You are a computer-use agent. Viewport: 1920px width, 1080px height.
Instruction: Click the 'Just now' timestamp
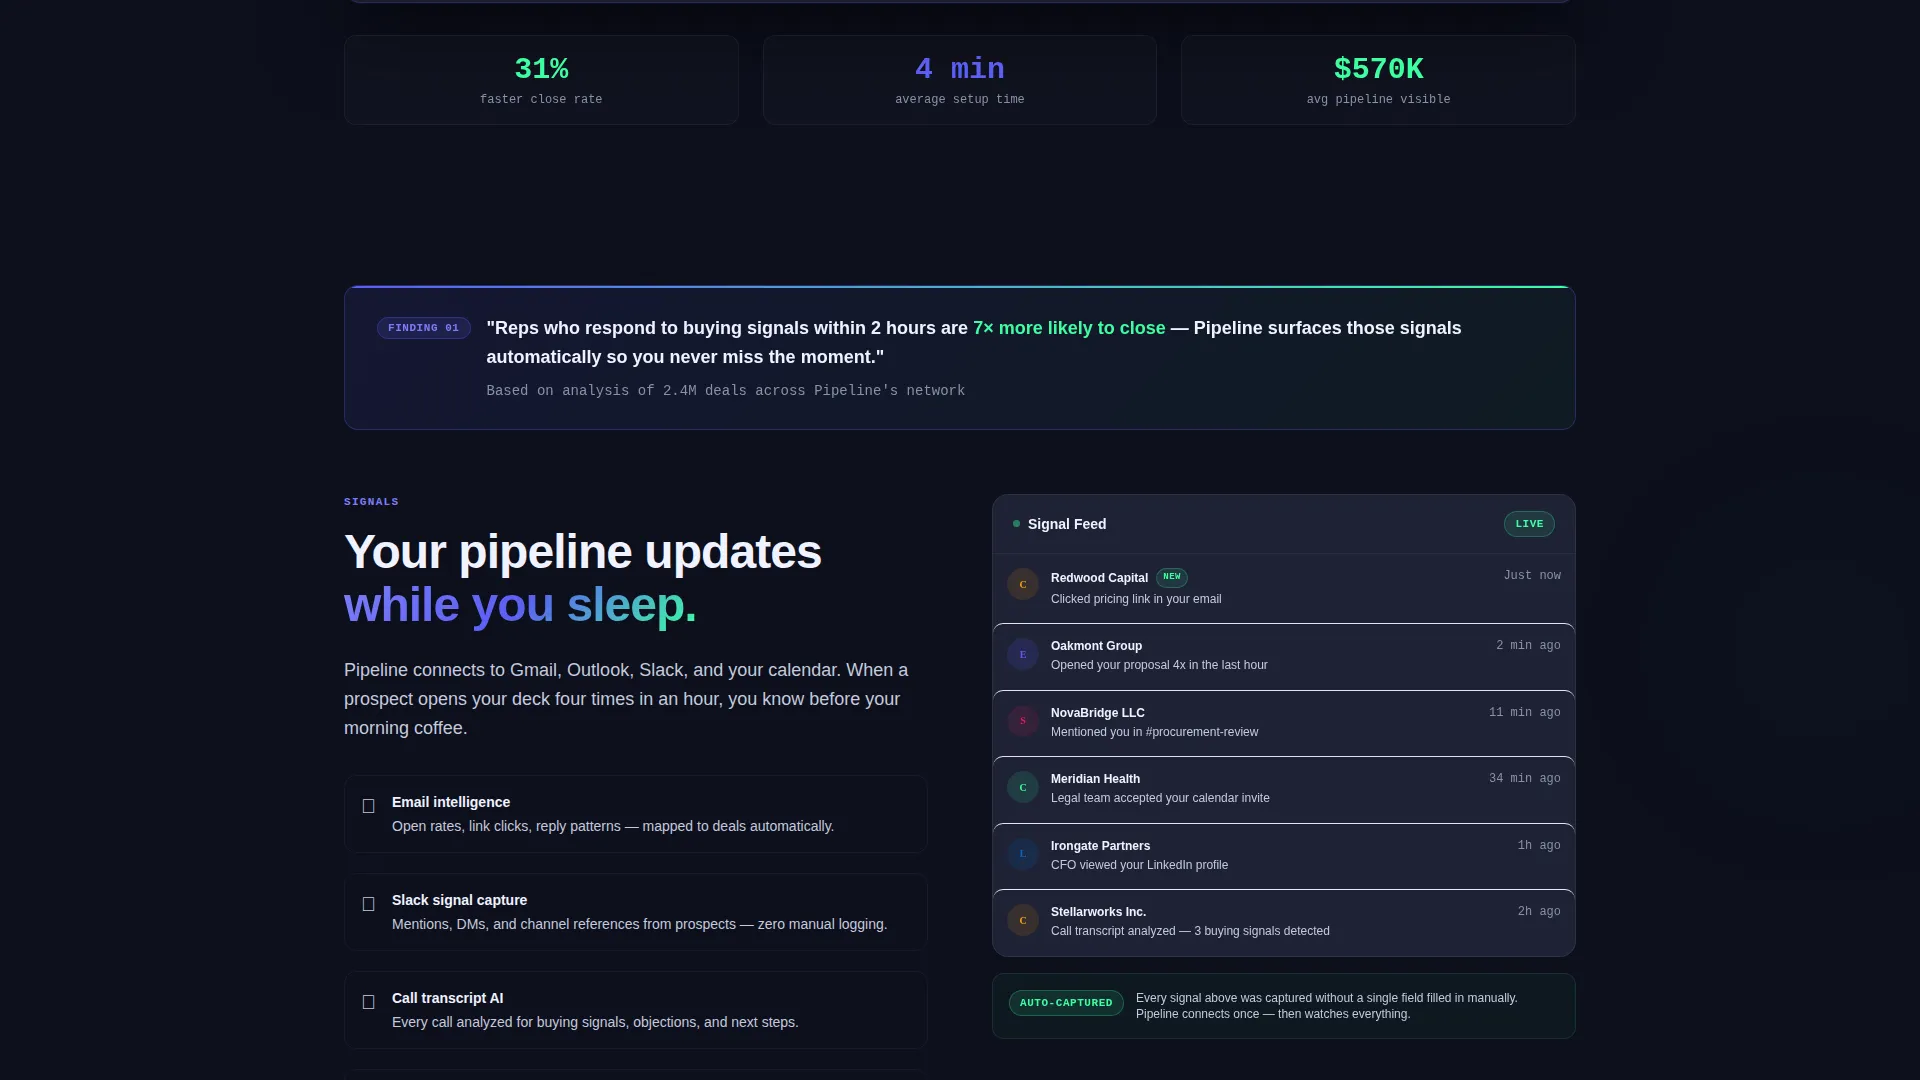coord(1532,576)
